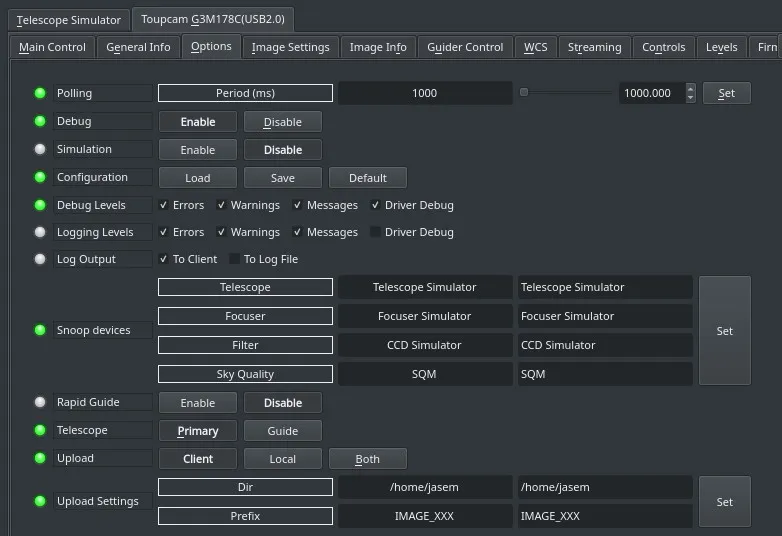Set upload mode to Both

(368, 458)
